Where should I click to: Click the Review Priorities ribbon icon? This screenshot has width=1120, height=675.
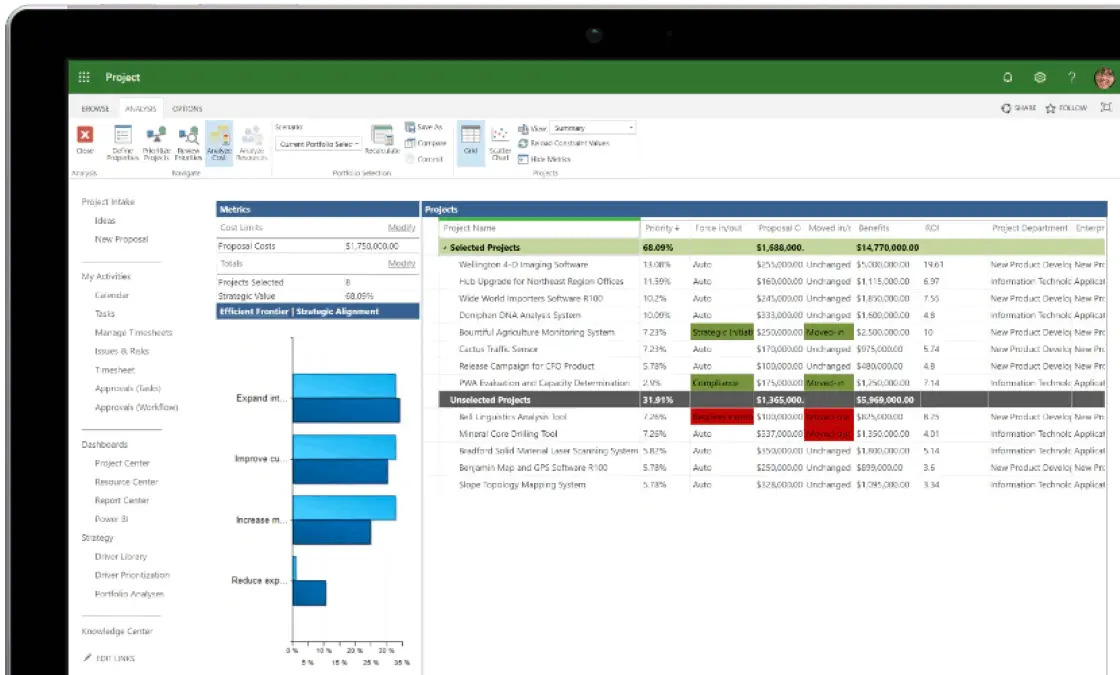pos(189,135)
